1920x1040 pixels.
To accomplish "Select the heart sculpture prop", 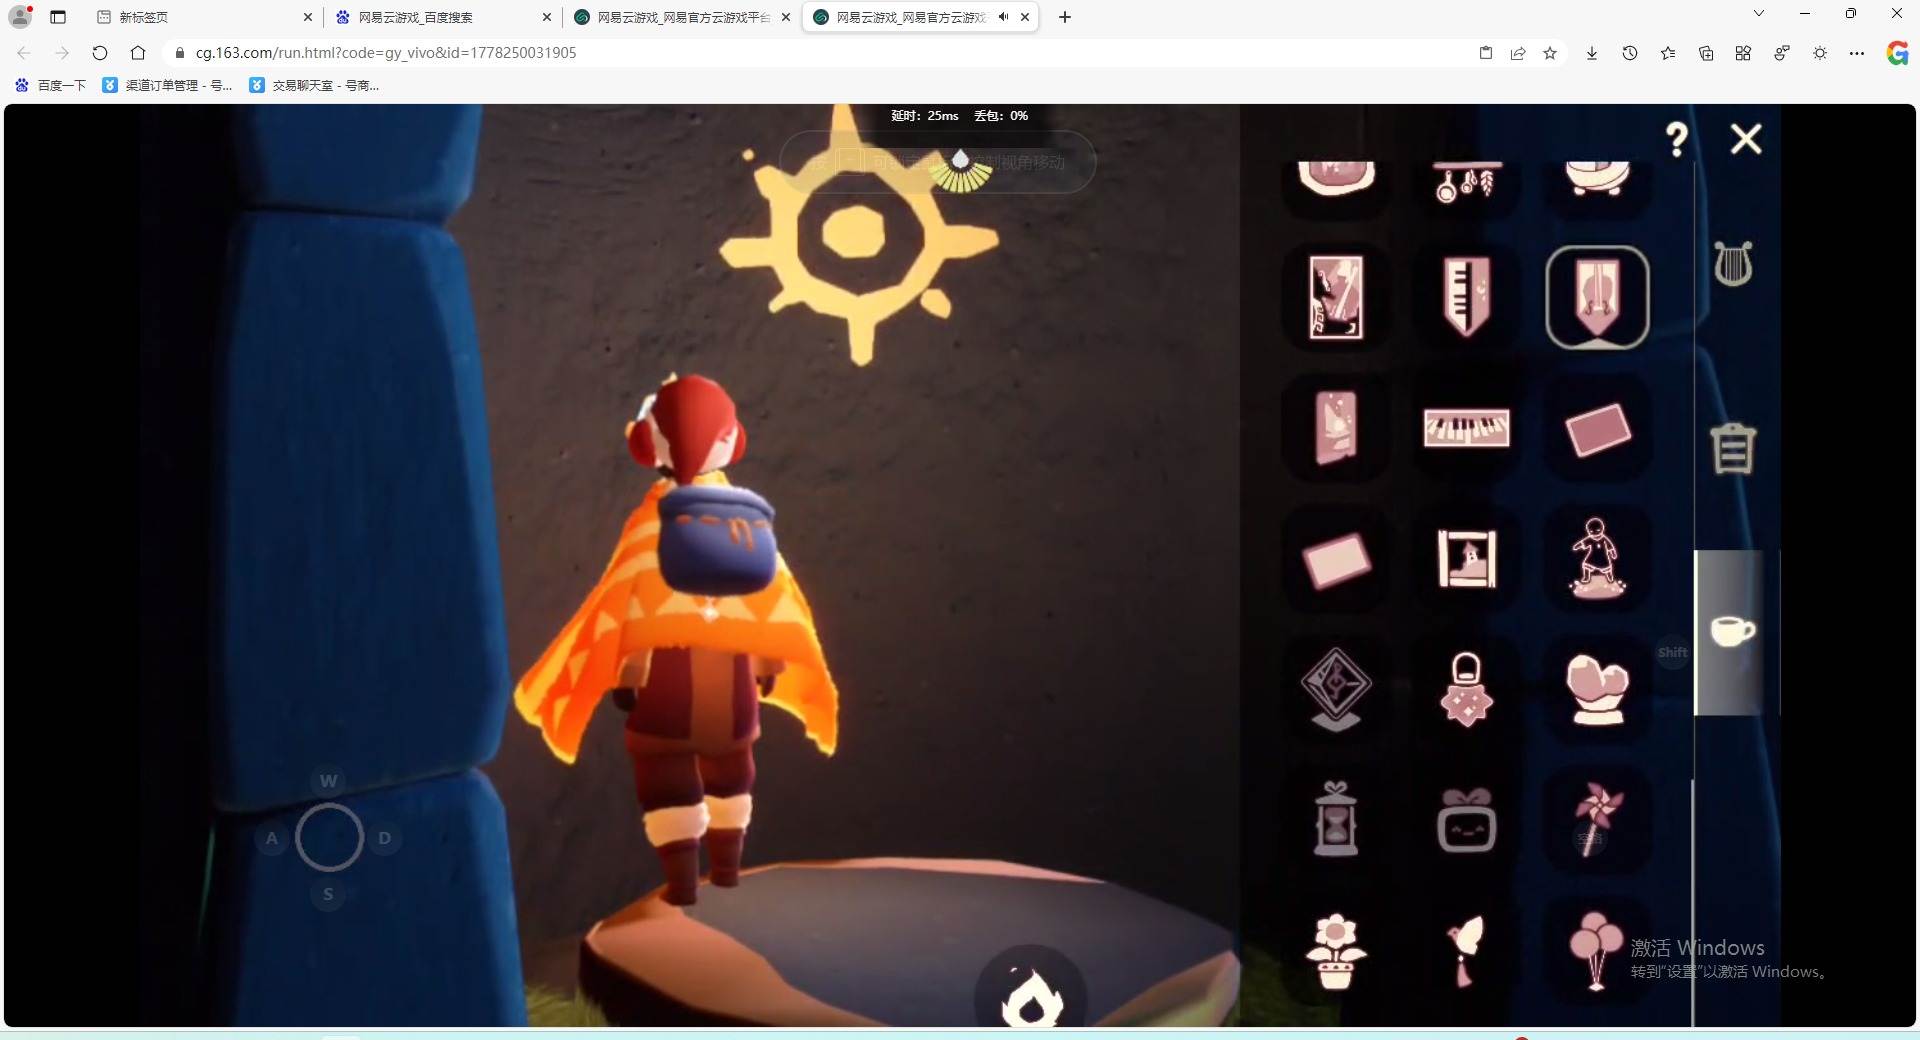I will (x=1597, y=689).
